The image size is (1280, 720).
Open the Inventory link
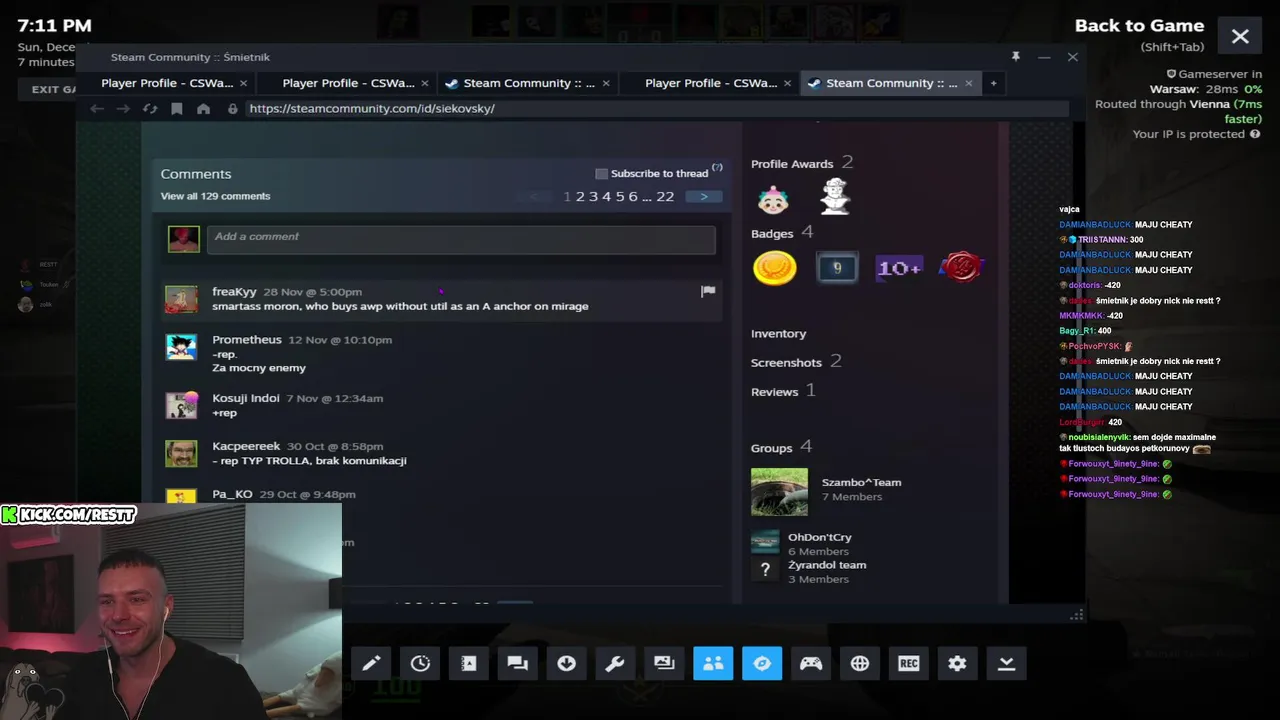click(778, 334)
